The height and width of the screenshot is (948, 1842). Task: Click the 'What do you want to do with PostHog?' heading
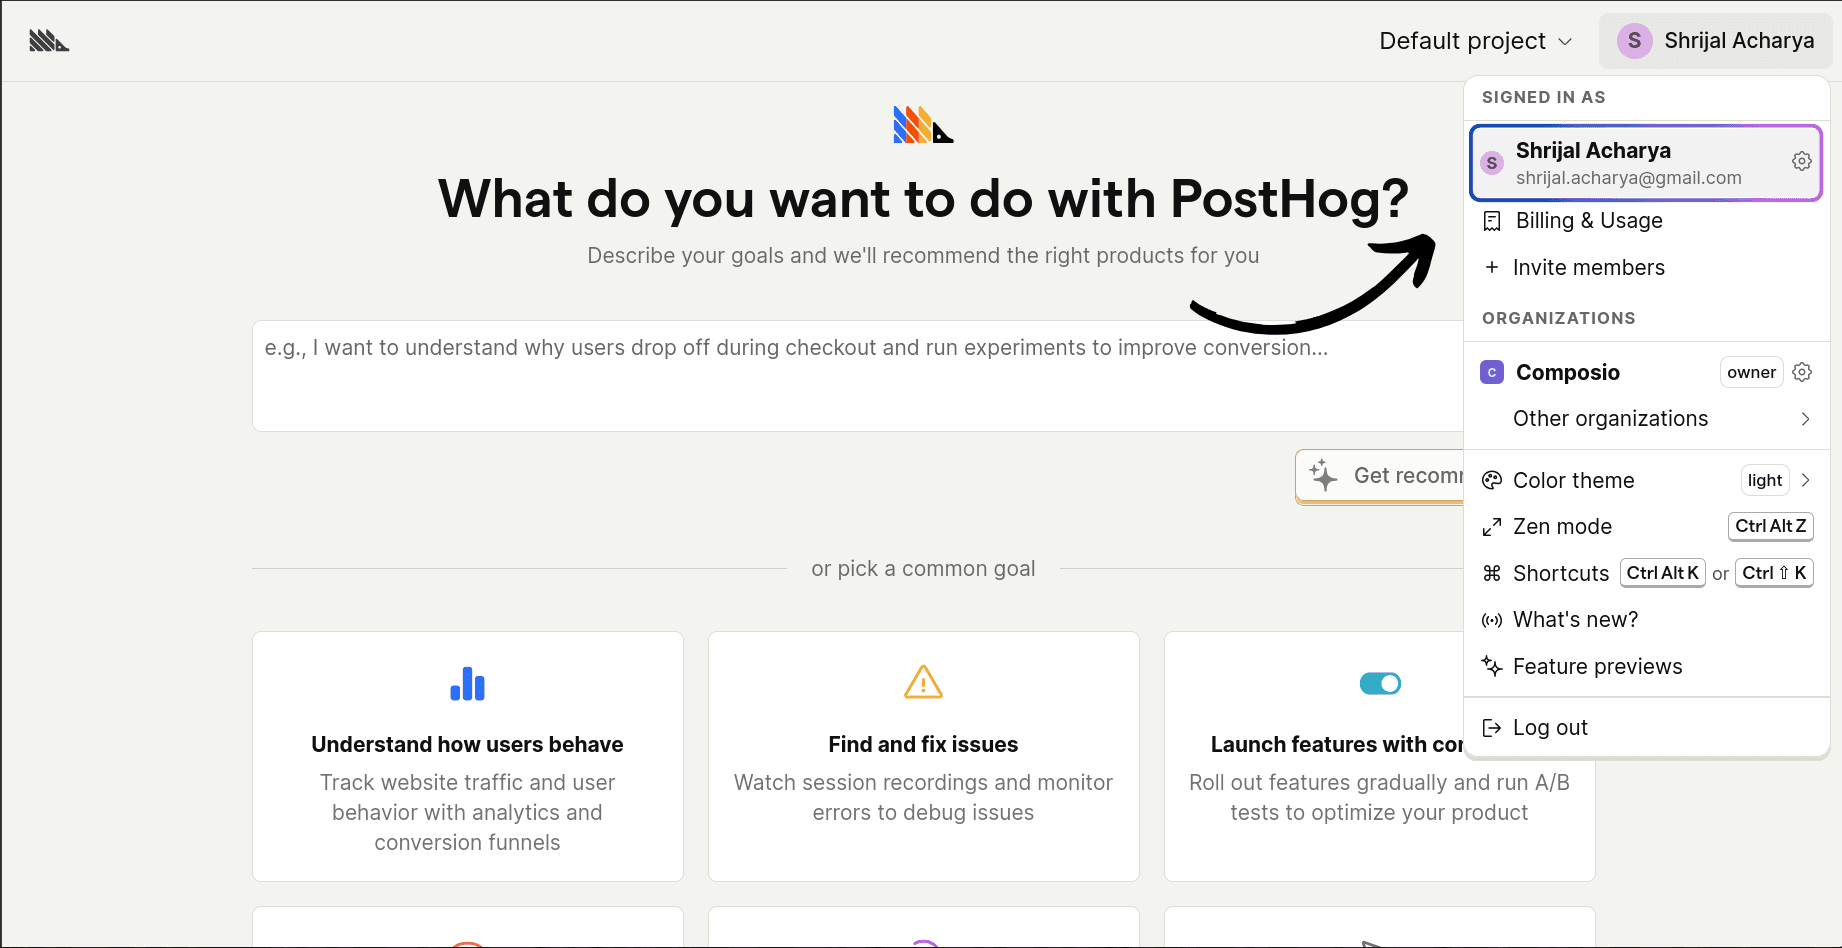(923, 198)
